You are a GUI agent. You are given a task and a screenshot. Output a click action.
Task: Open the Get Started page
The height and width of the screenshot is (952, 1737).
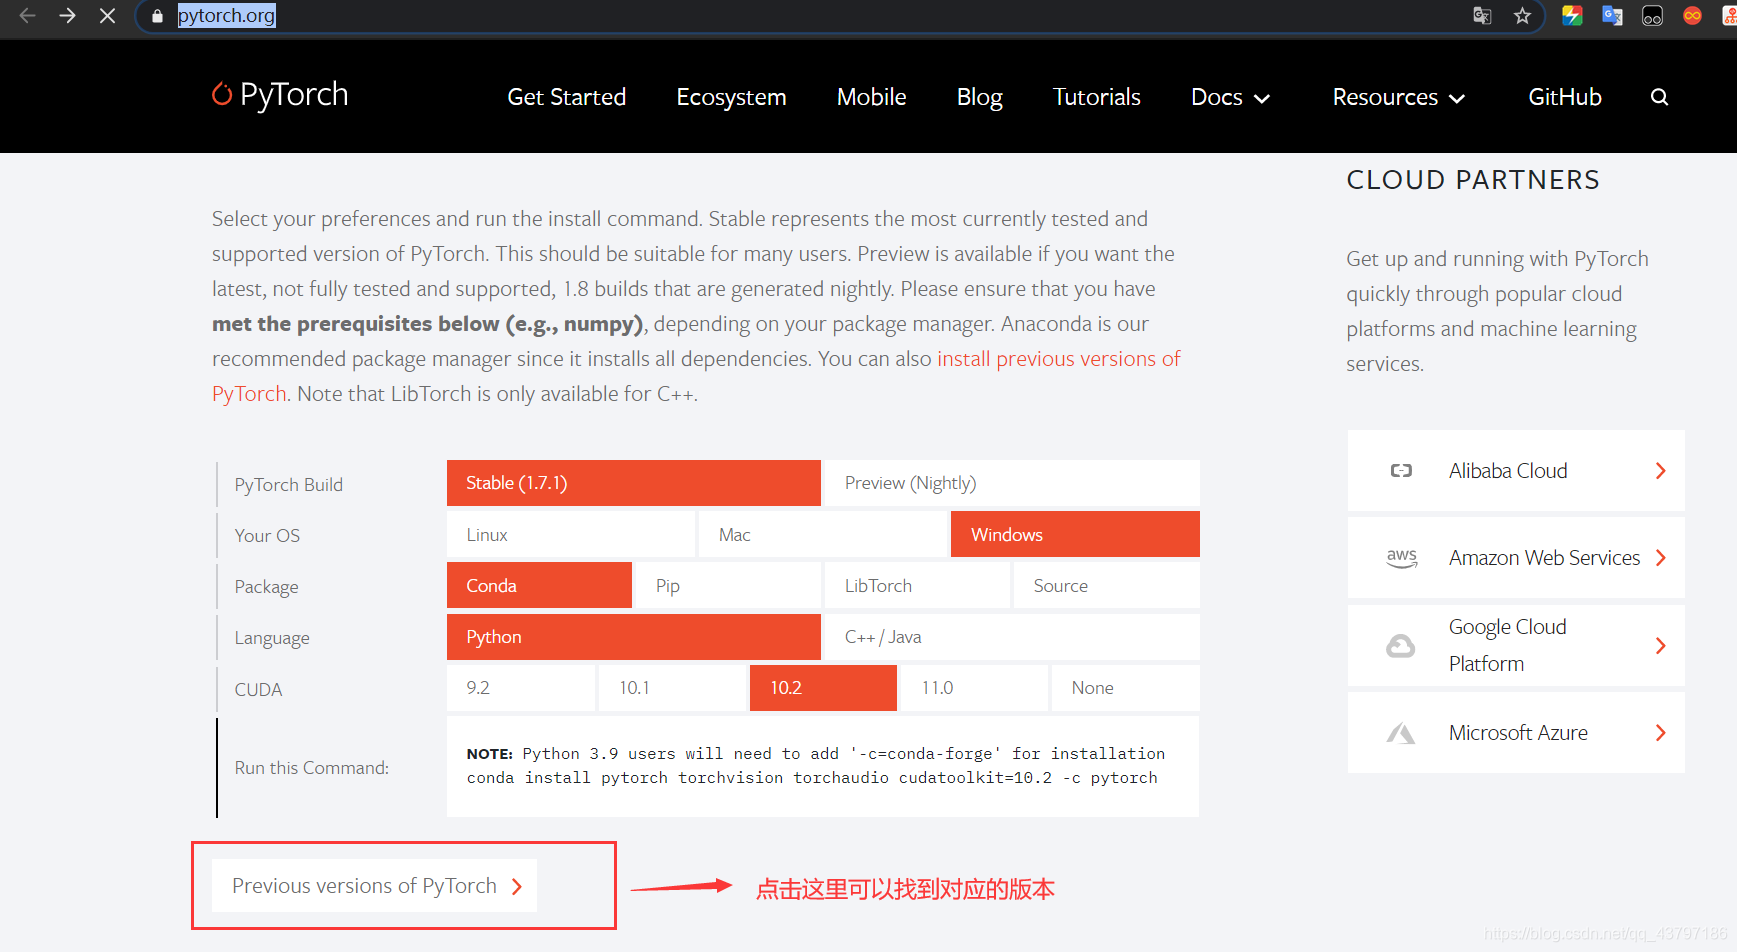click(x=566, y=97)
